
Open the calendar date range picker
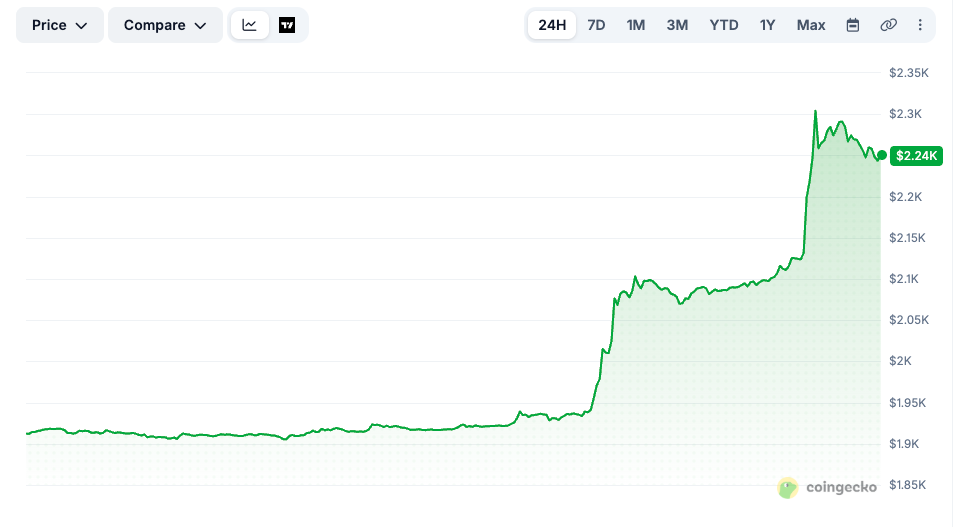coord(853,25)
